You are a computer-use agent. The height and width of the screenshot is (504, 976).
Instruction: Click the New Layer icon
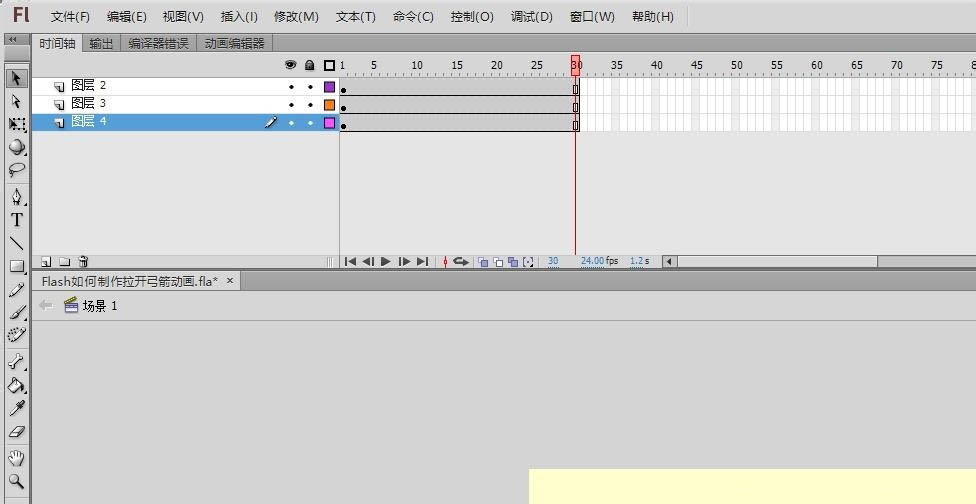(x=45, y=262)
